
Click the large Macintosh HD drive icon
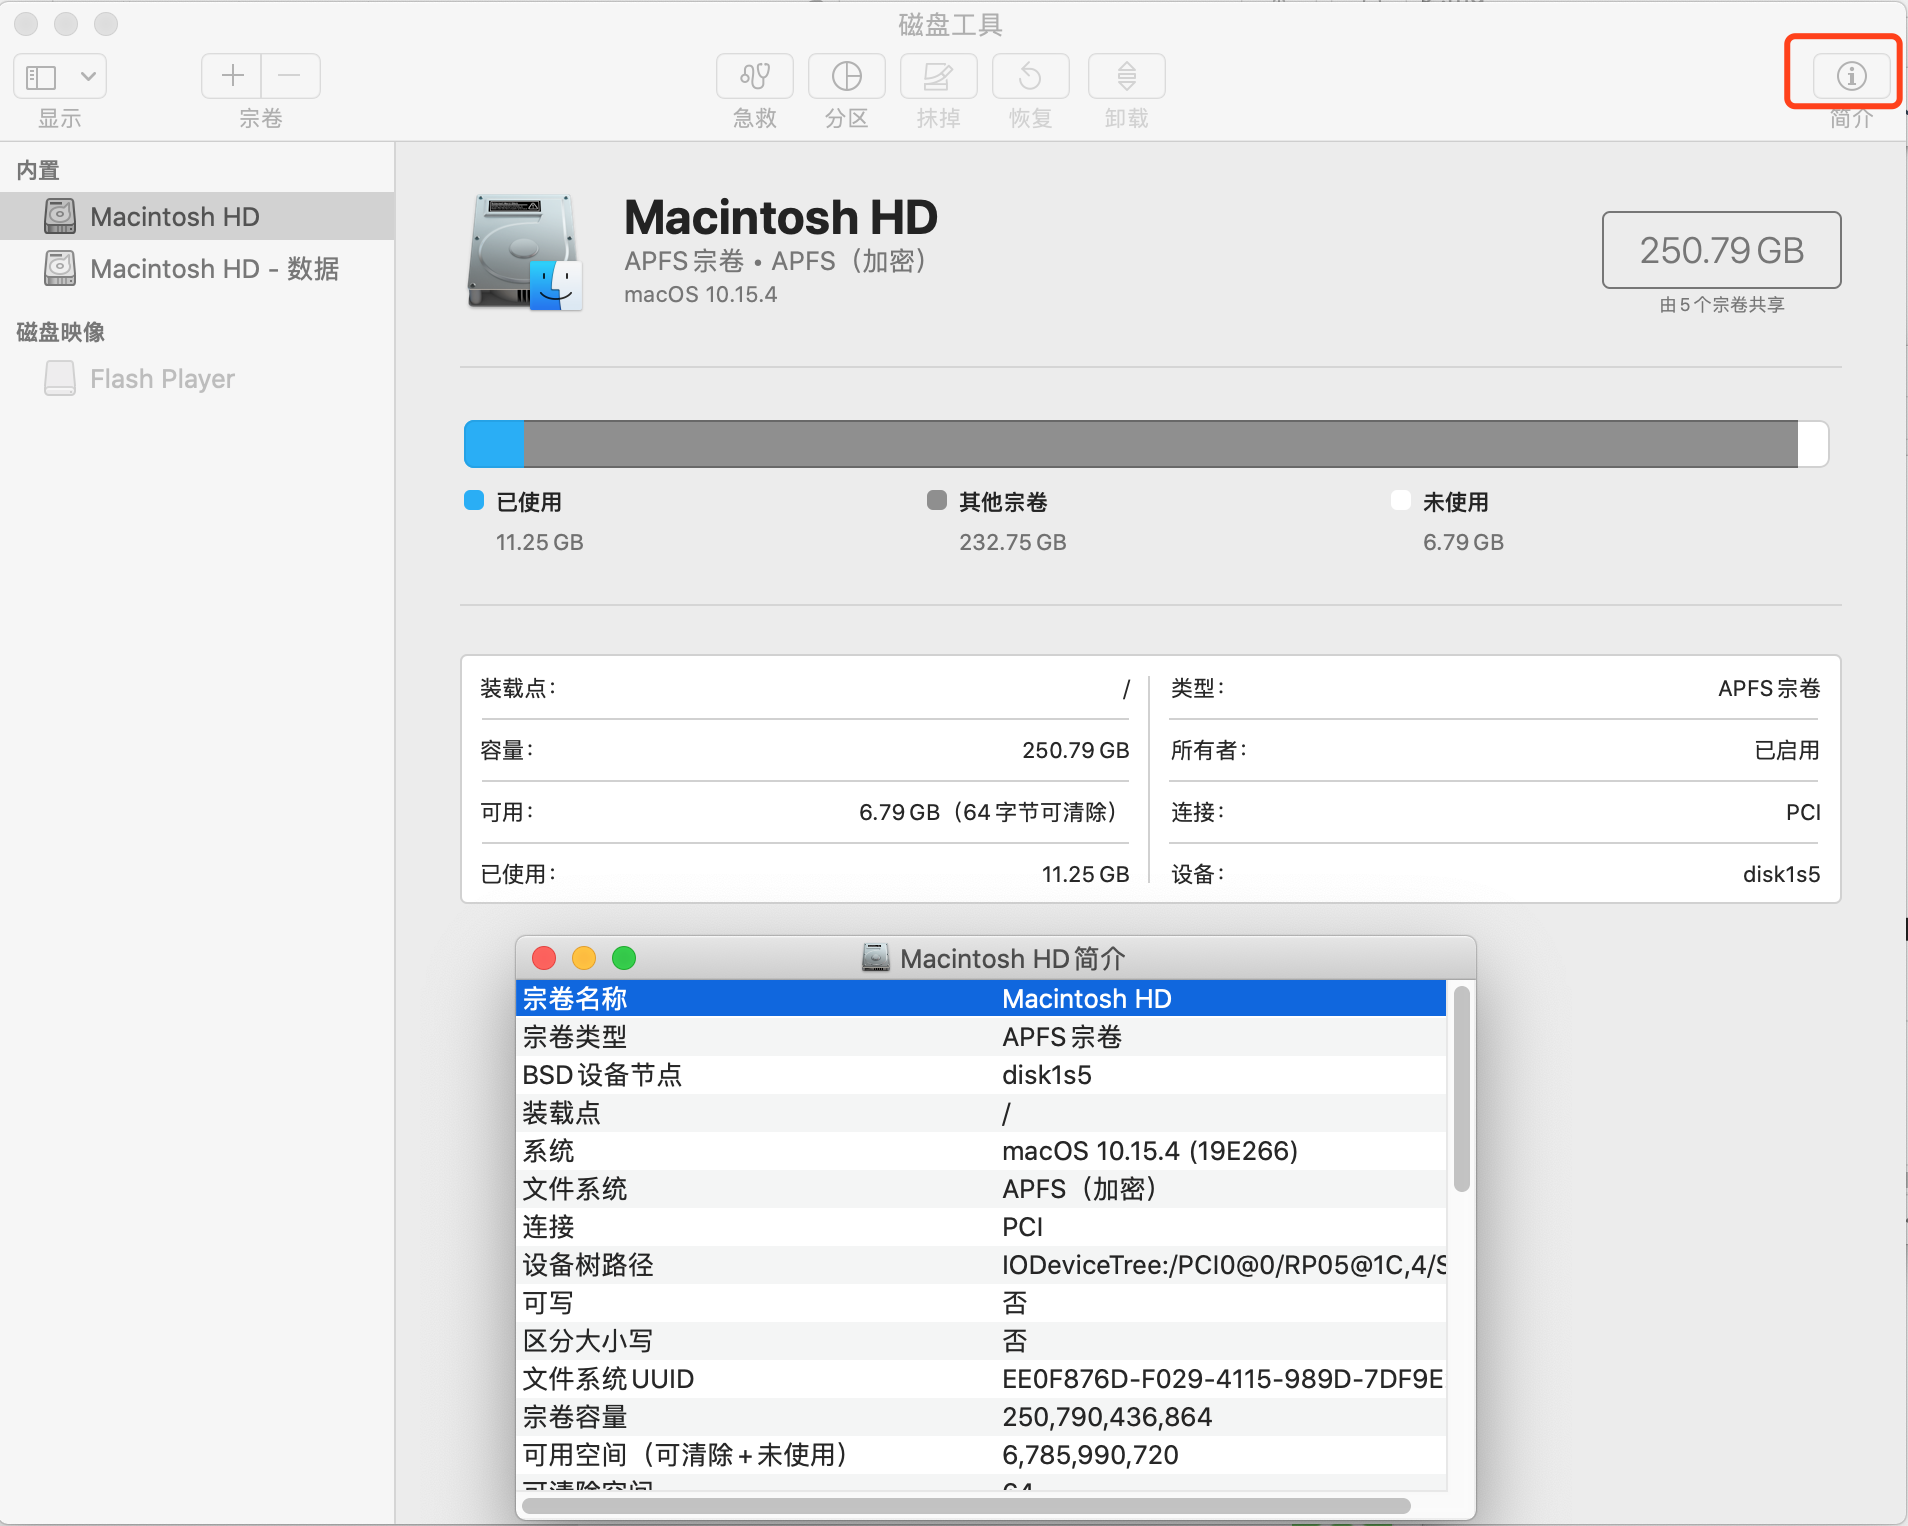point(524,252)
